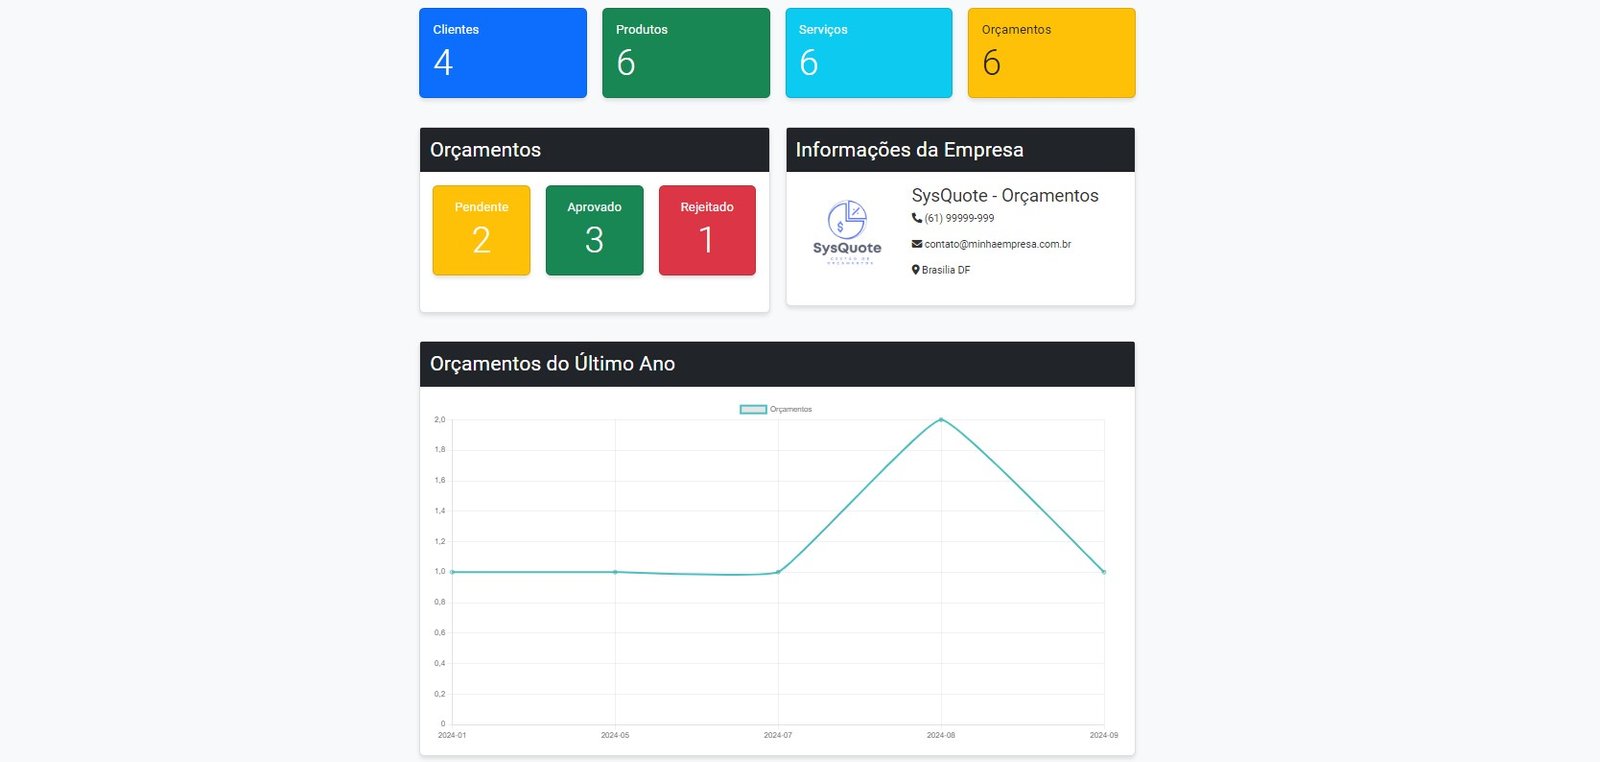Viewport: 1600px width, 762px height.
Task: Select the Pendente status card
Action: tap(481, 230)
